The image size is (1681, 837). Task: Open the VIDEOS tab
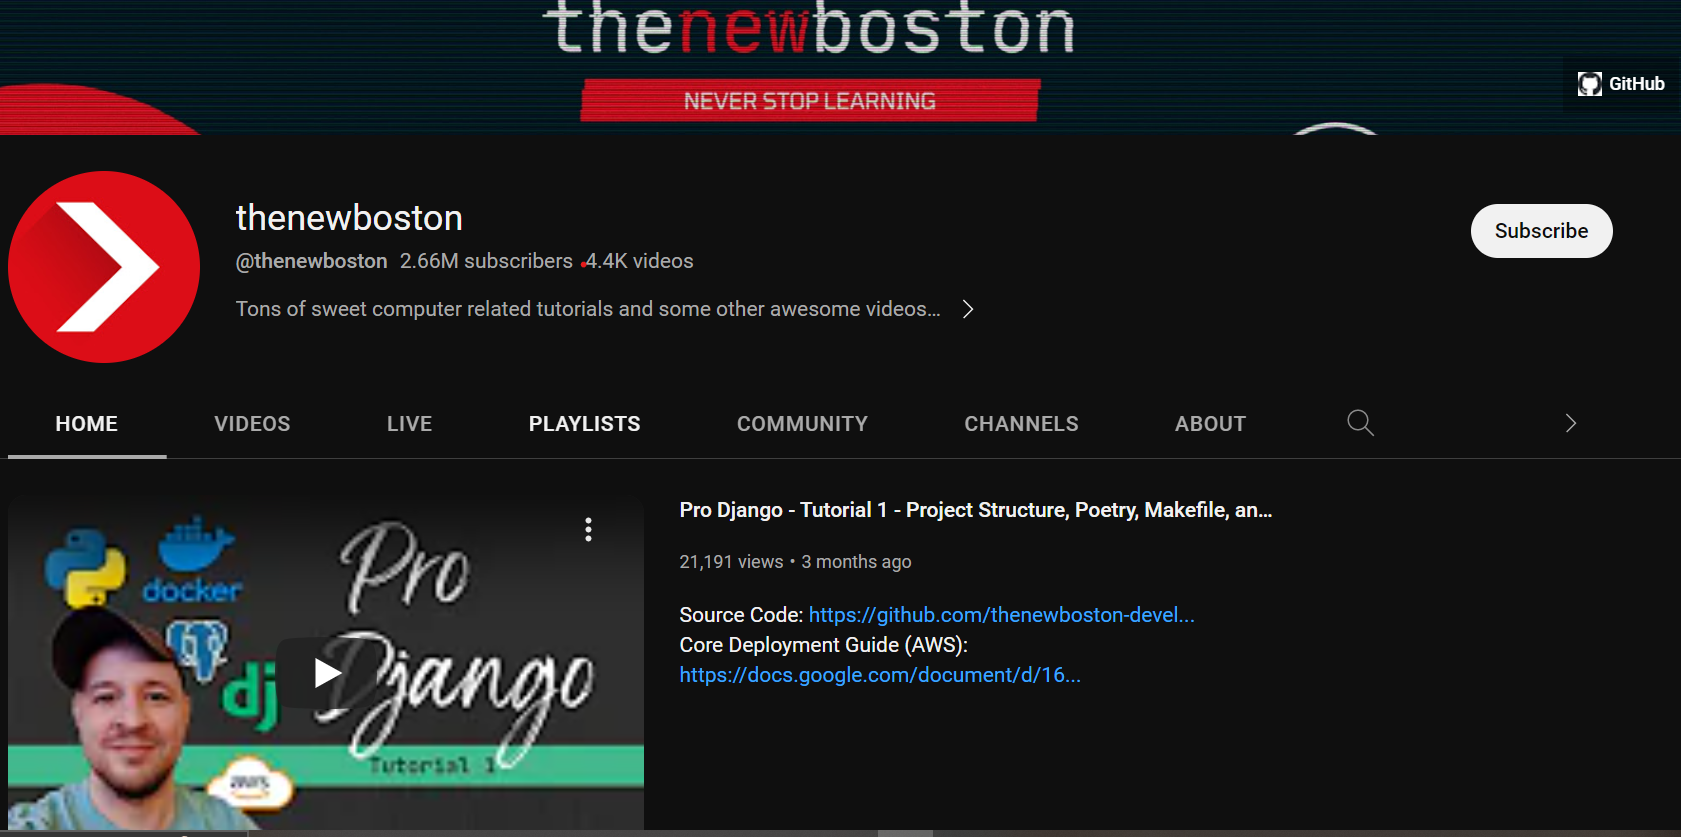pos(252,424)
